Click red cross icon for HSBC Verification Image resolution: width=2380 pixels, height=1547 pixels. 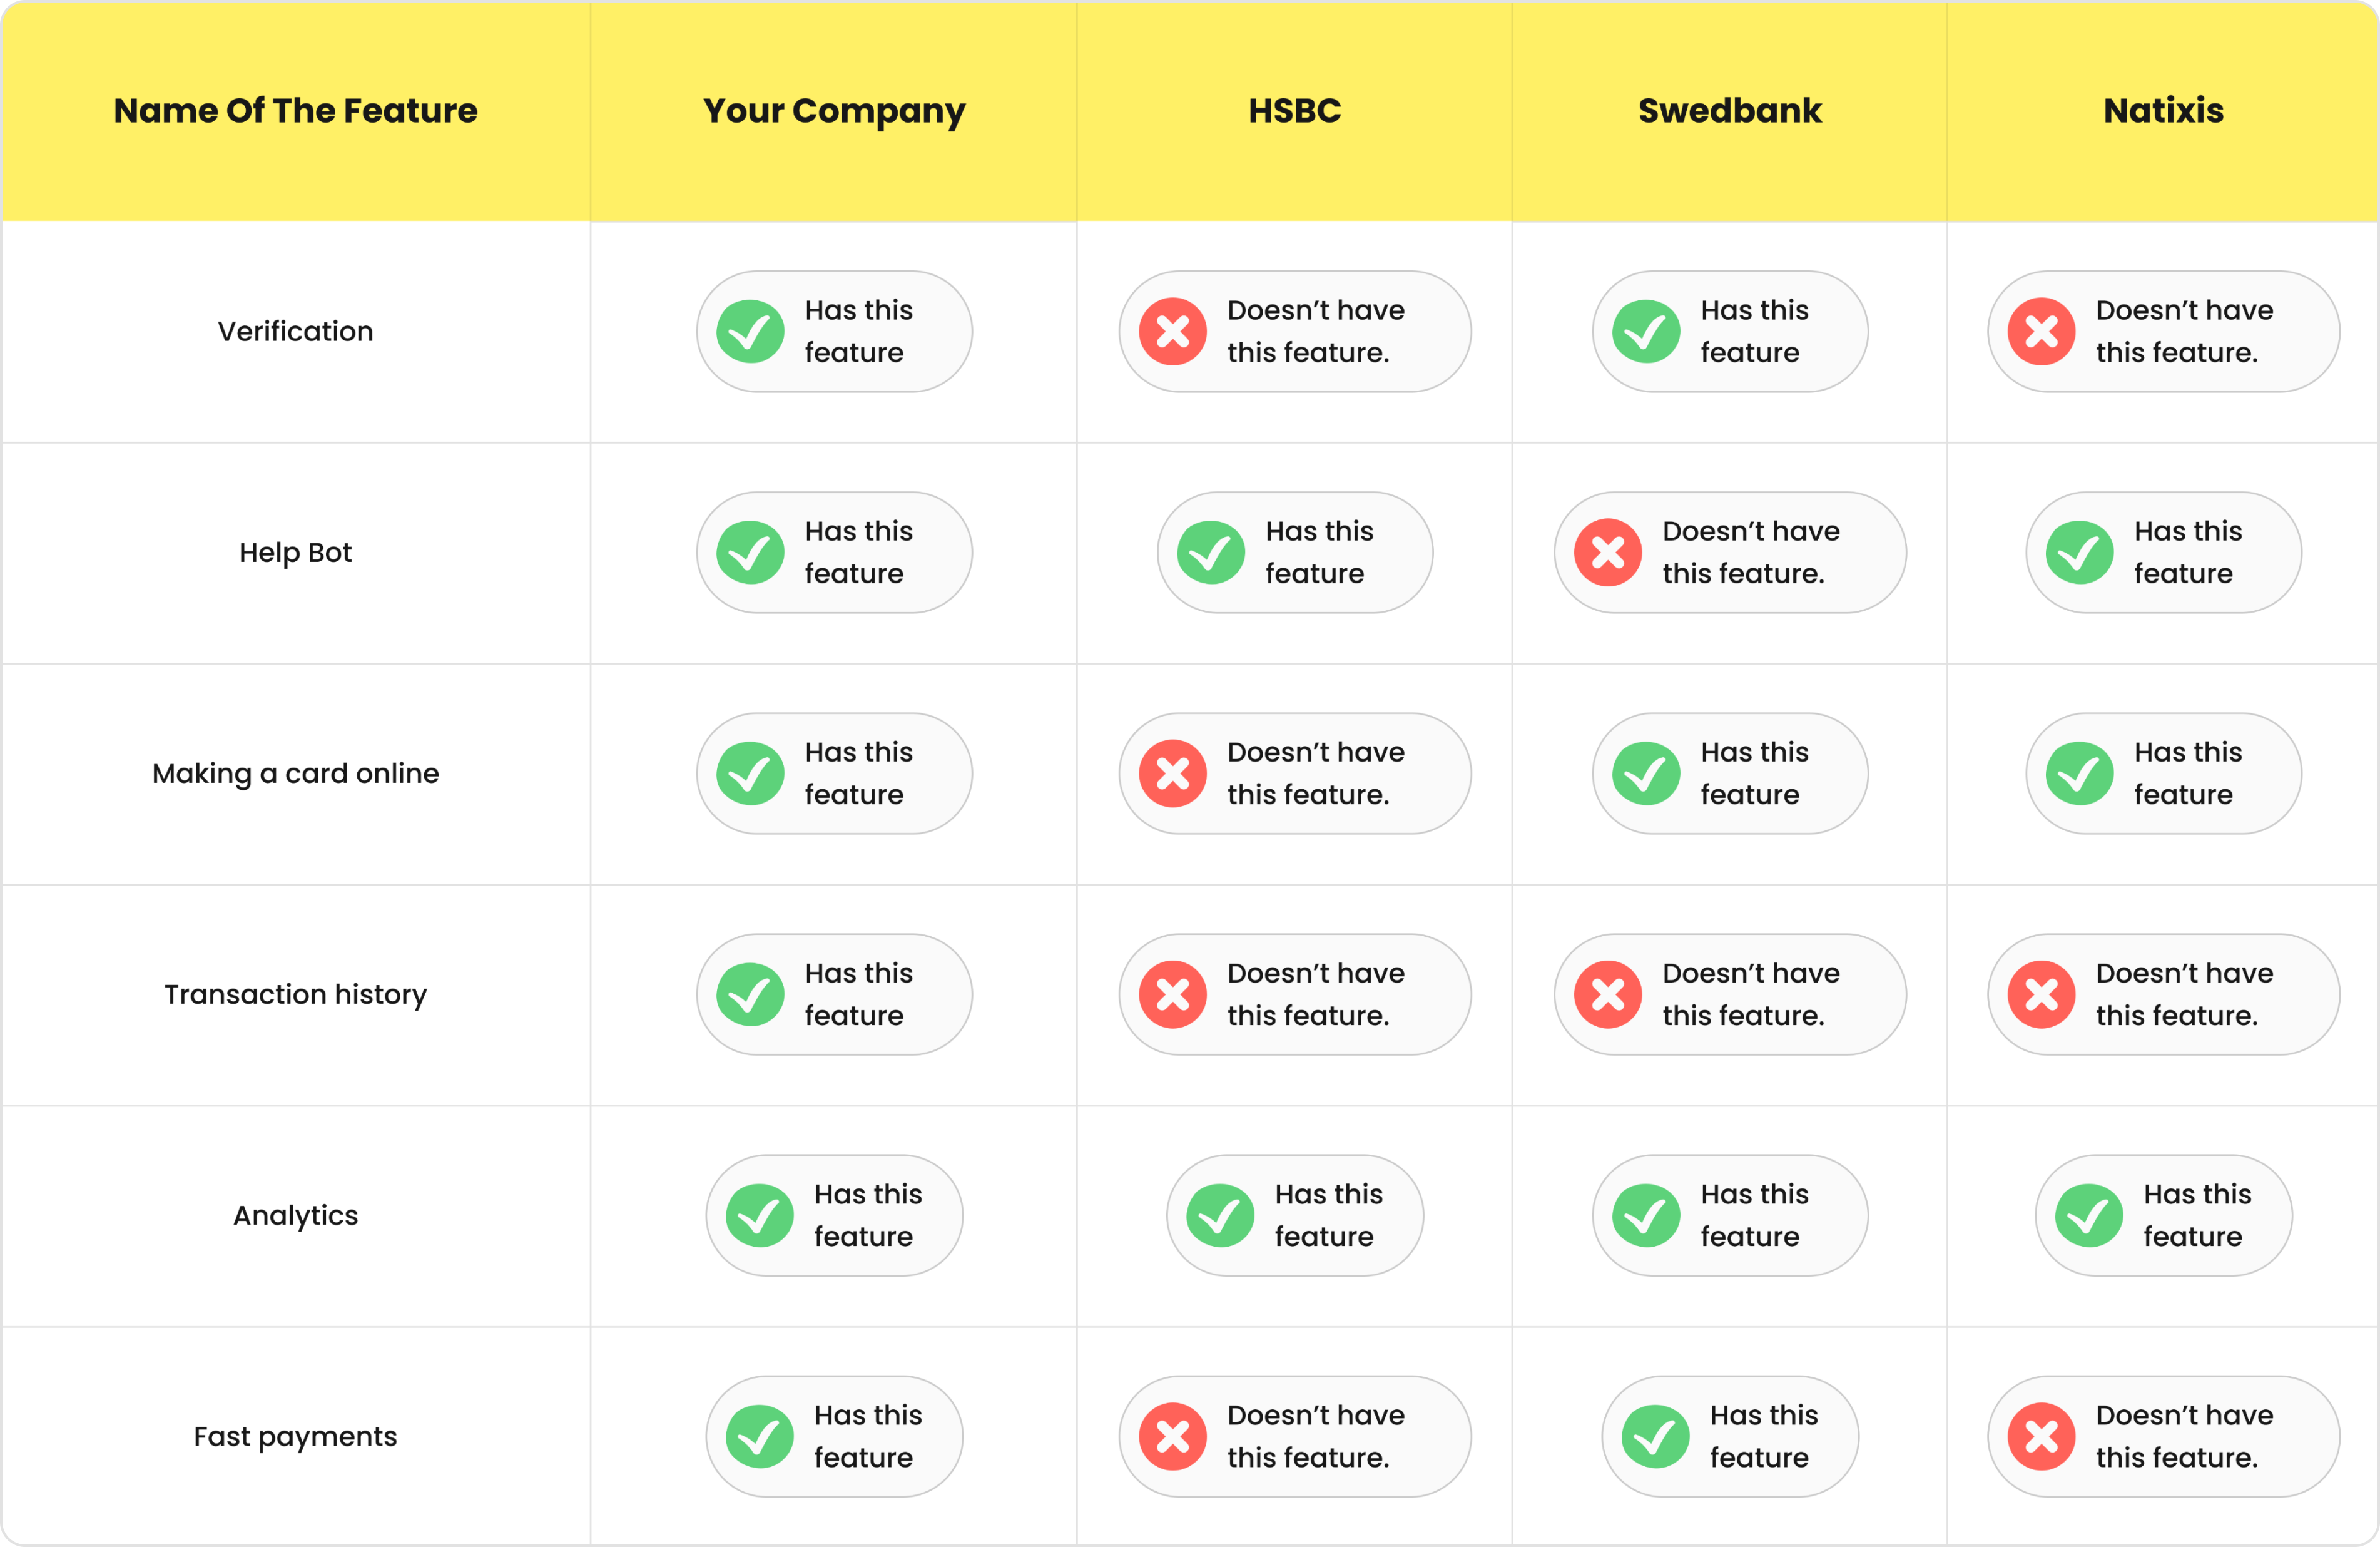[1173, 332]
